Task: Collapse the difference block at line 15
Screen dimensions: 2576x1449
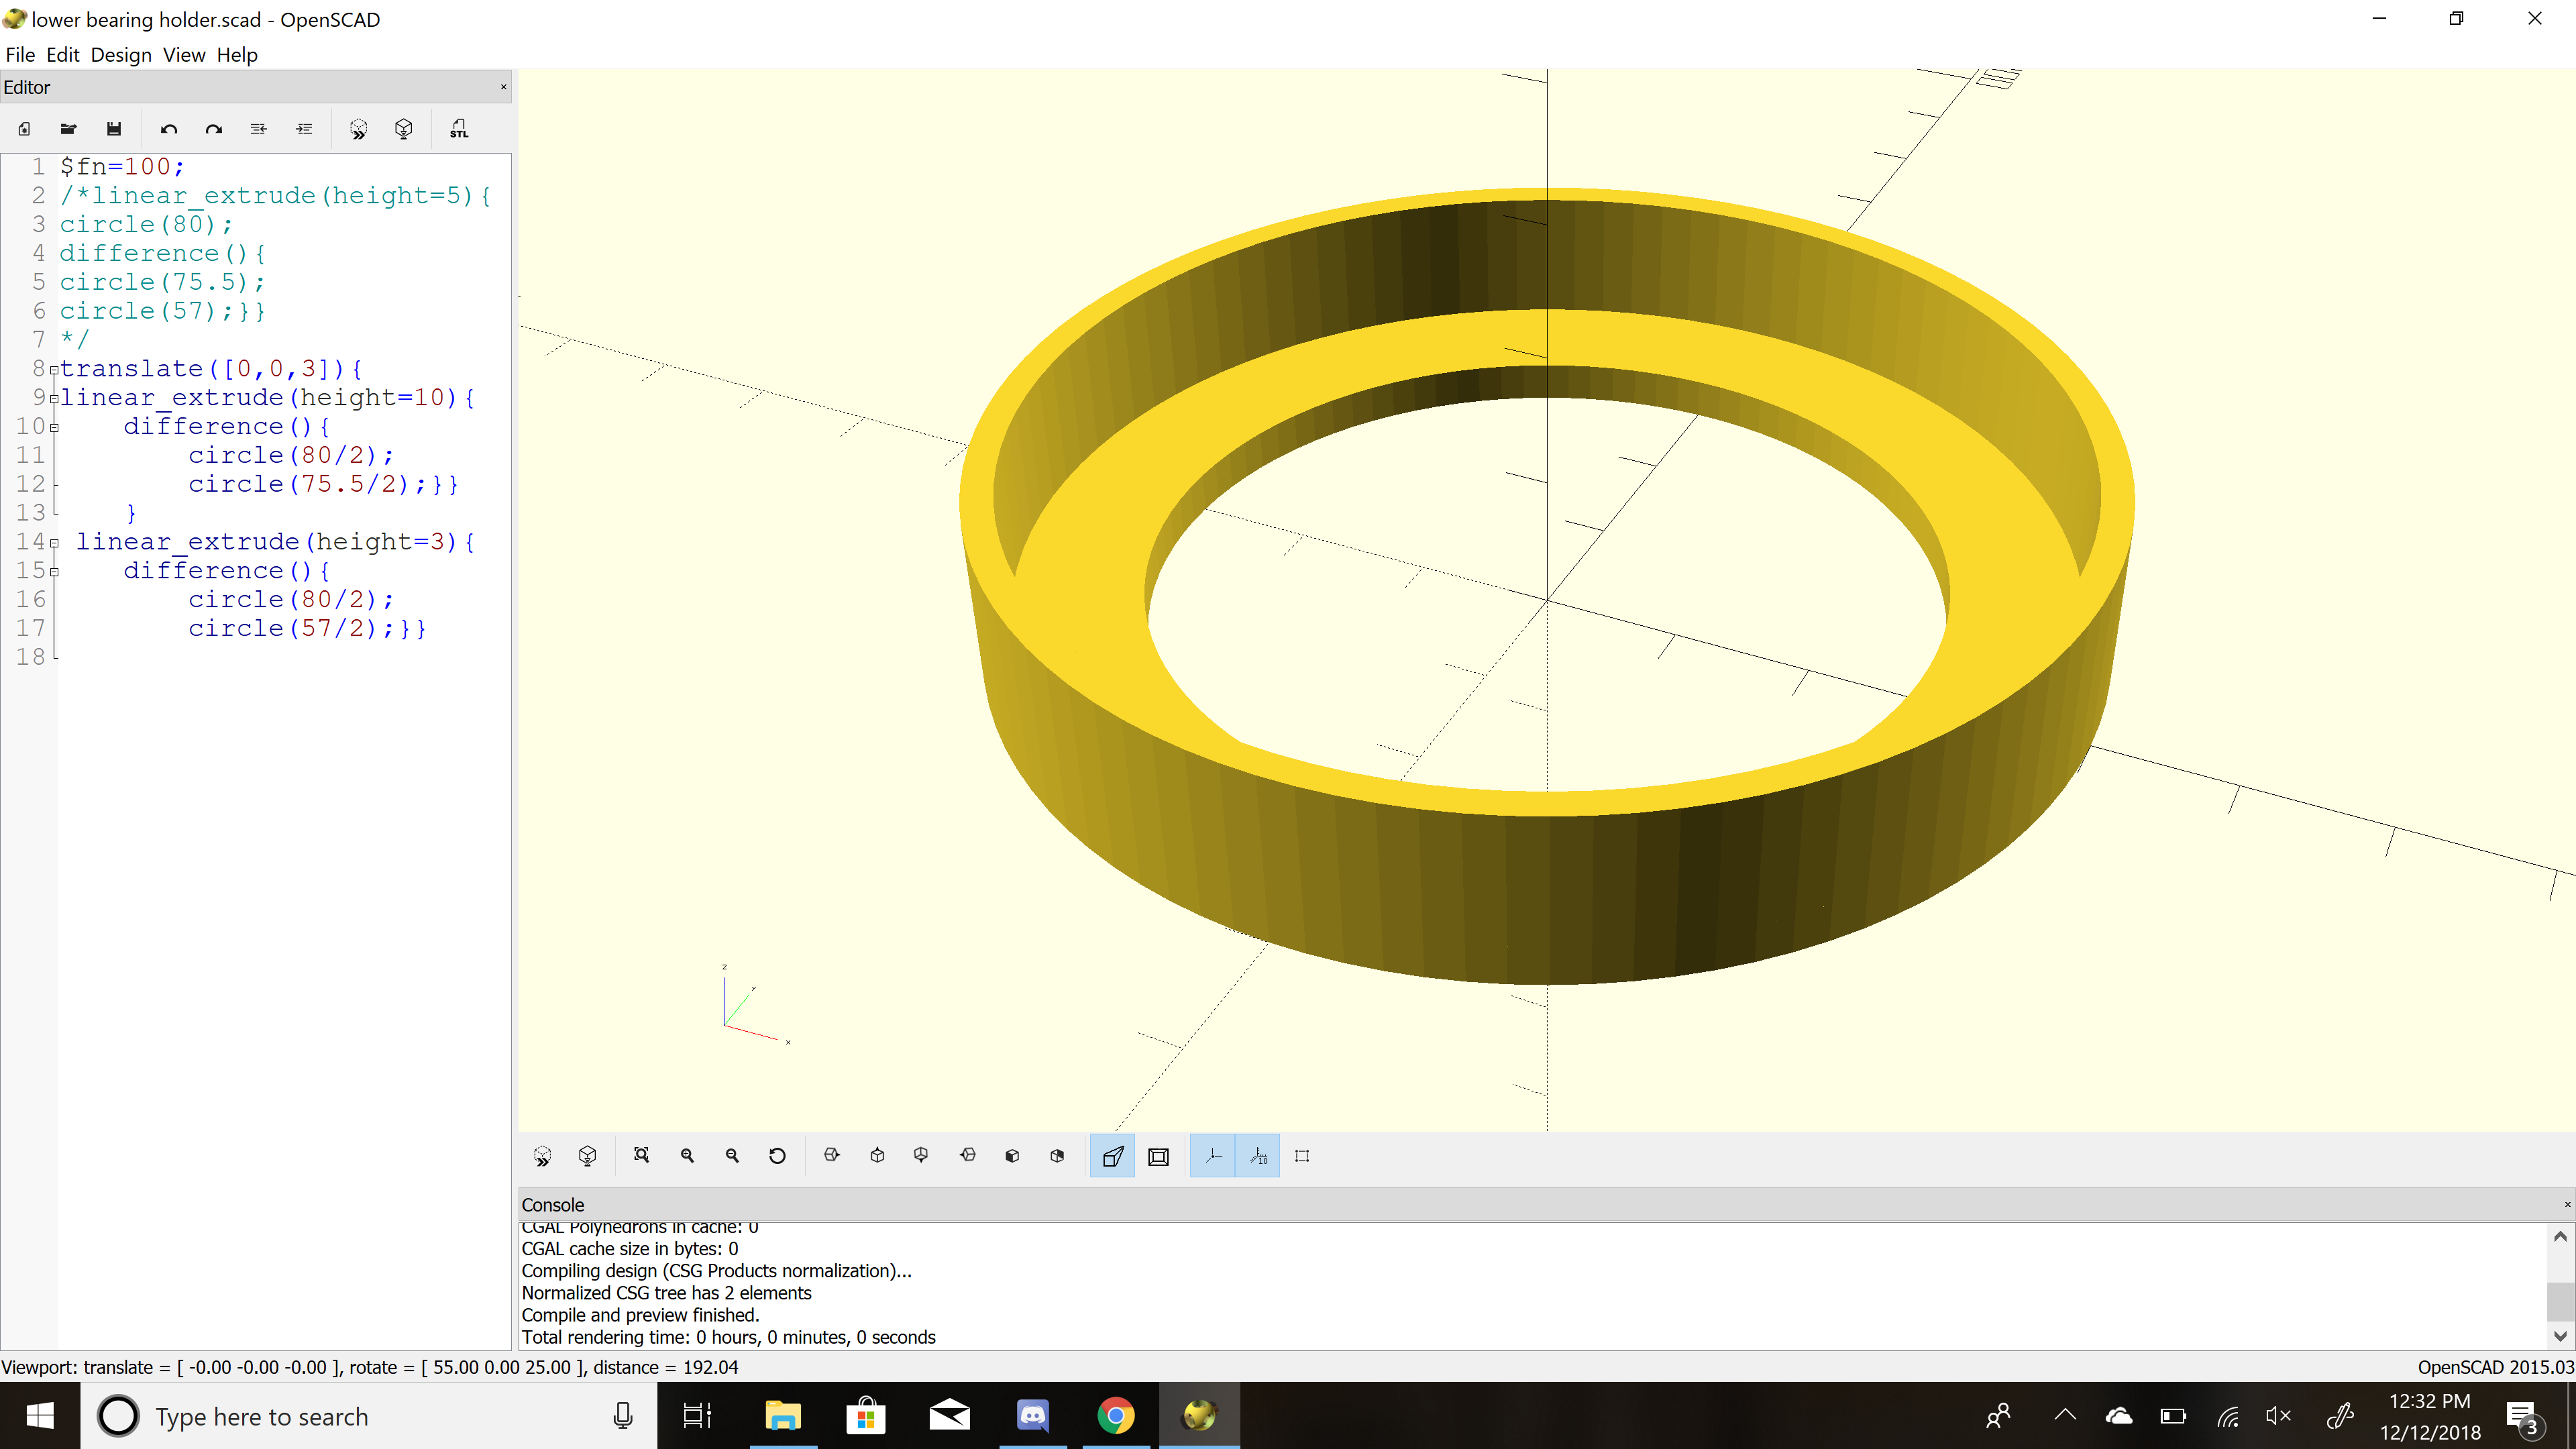Action: click(54, 572)
